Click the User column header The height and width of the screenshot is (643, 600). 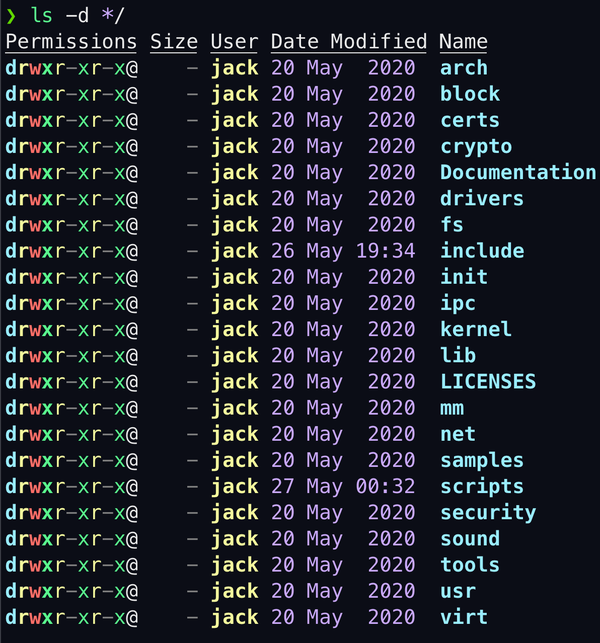pos(234,42)
